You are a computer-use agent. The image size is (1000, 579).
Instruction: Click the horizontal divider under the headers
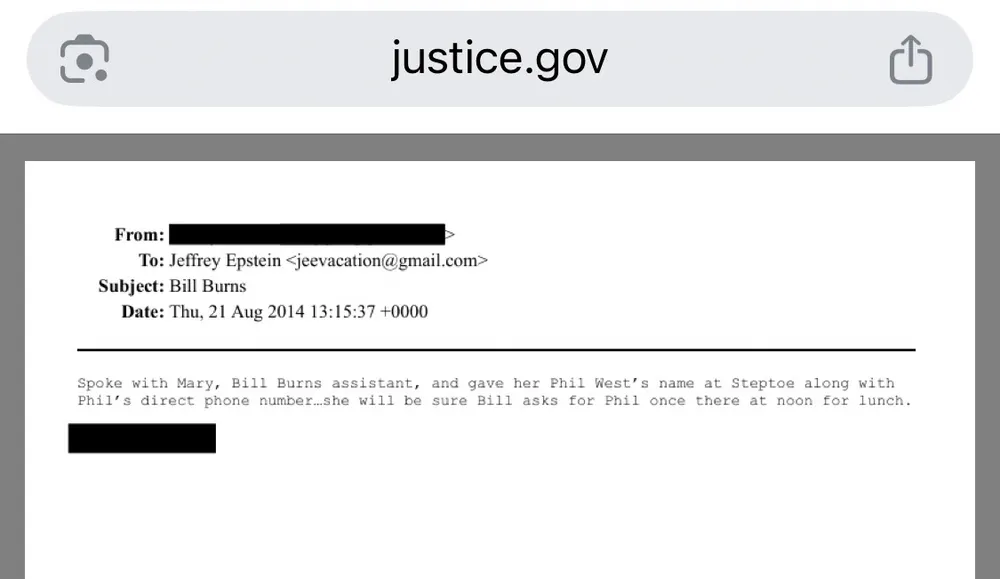[496, 350]
